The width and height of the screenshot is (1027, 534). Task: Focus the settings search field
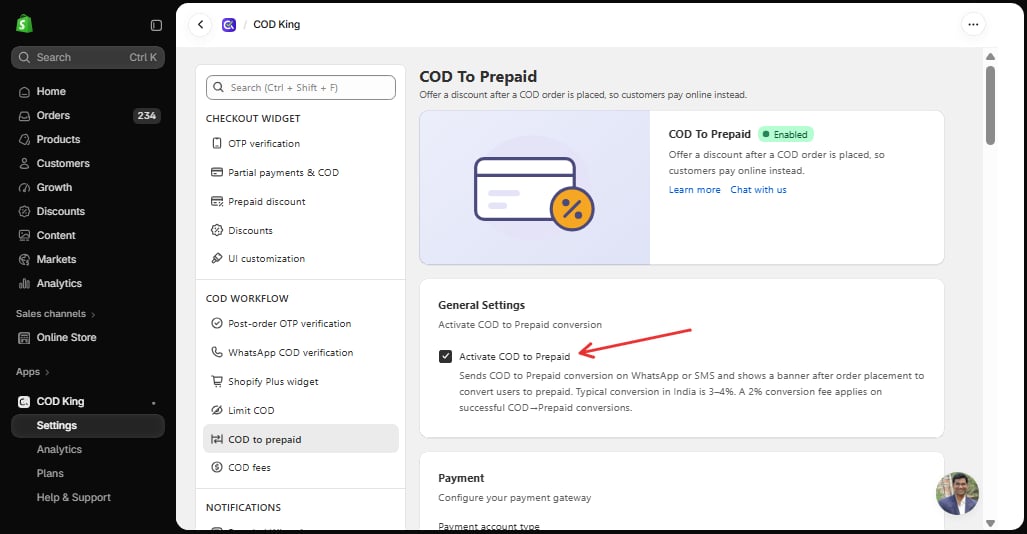coord(301,88)
